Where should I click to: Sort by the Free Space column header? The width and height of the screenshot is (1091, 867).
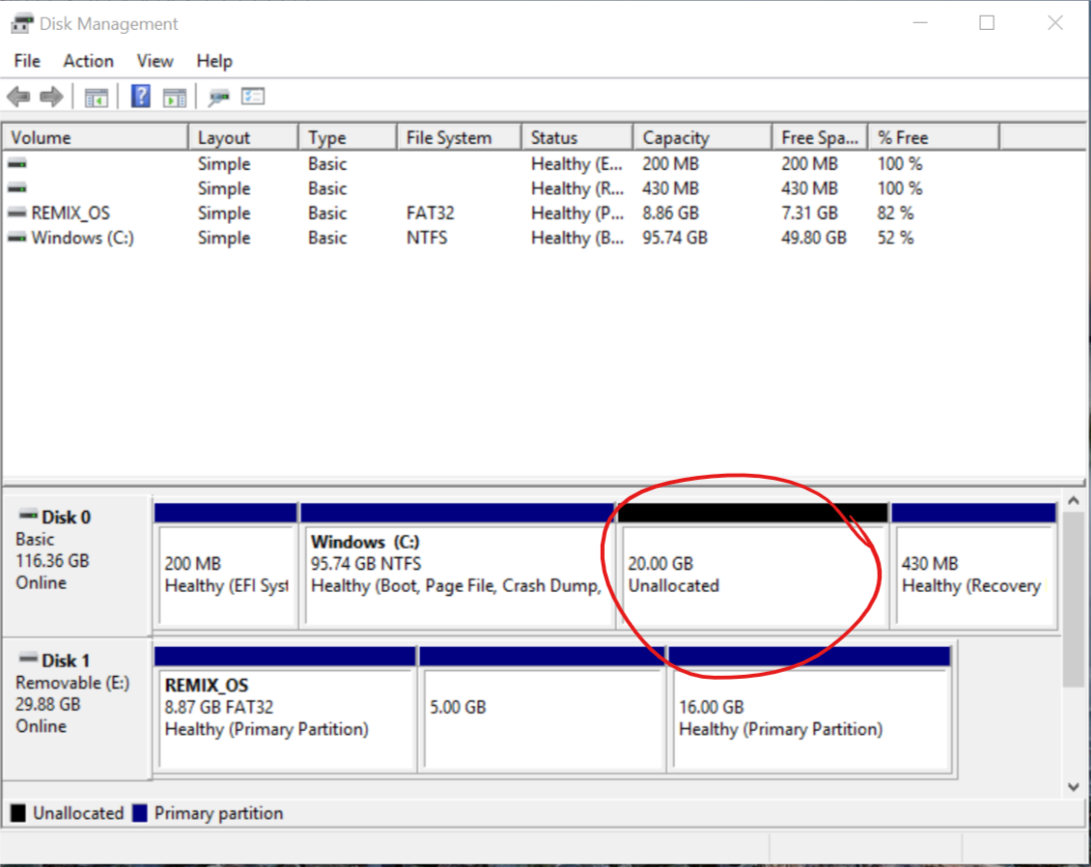point(820,137)
